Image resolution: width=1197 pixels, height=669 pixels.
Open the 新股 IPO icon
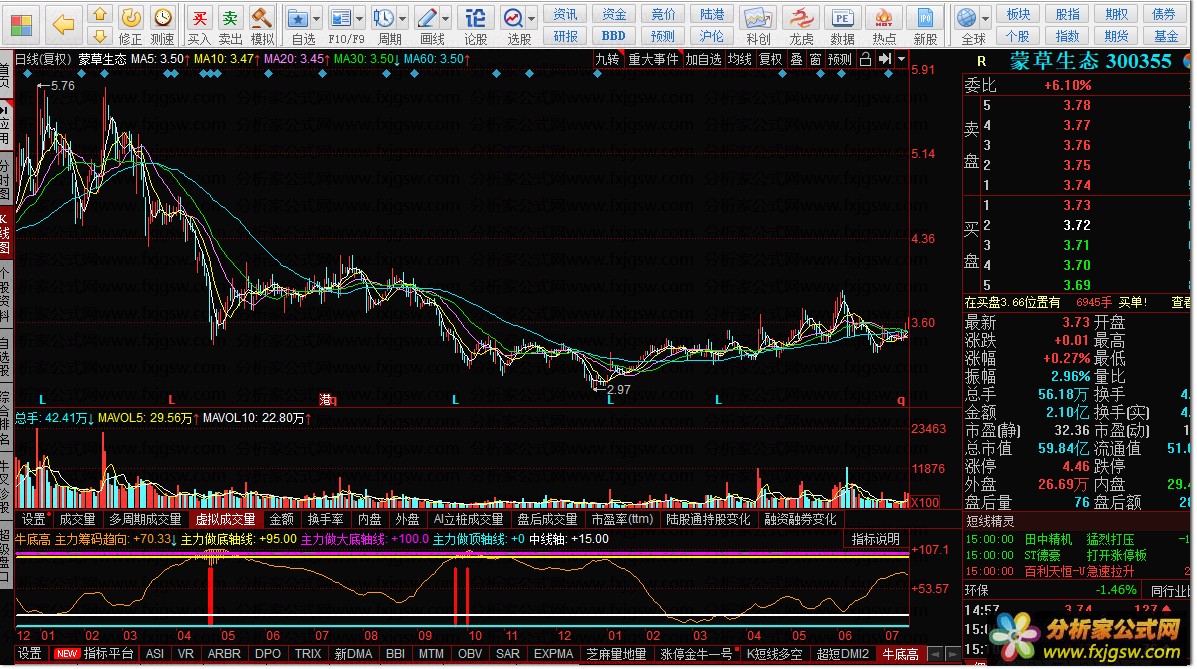(x=925, y=25)
